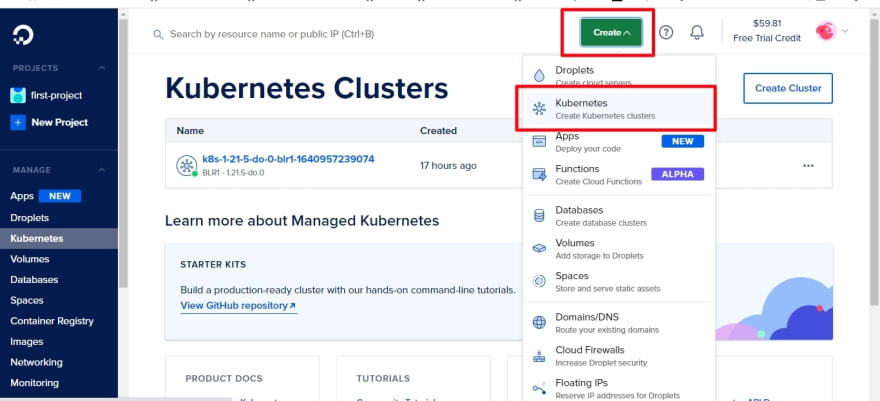Toggle the green Create dropdown button

[611, 33]
